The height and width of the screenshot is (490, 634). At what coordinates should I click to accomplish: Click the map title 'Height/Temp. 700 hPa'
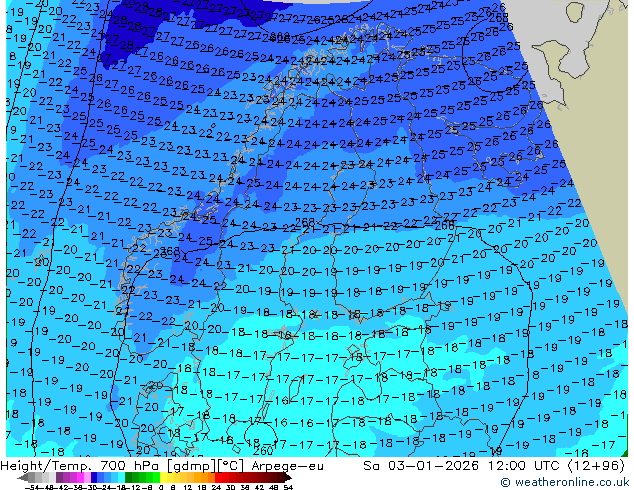click(x=82, y=466)
